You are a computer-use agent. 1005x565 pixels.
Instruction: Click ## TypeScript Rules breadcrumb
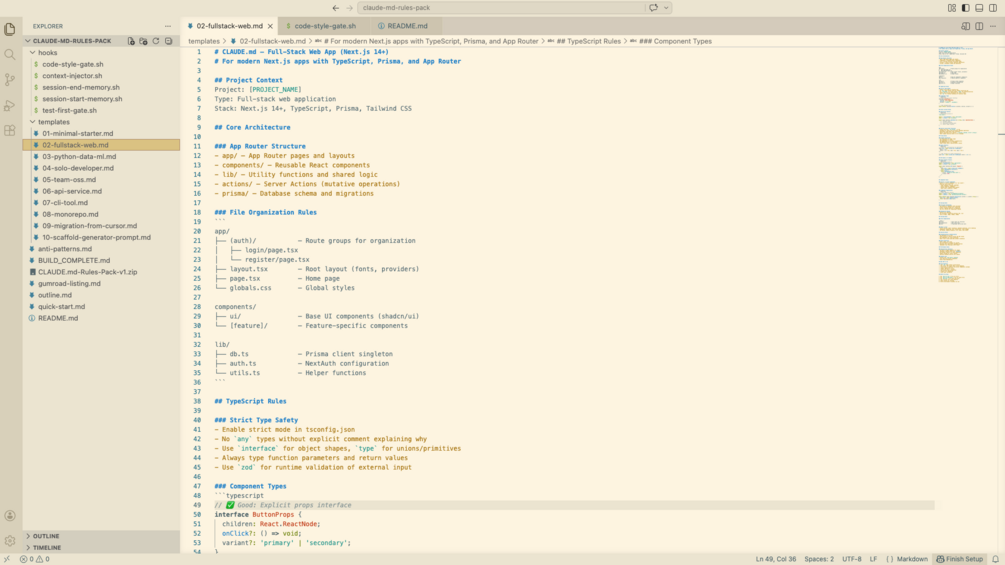click(x=588, y=41)
